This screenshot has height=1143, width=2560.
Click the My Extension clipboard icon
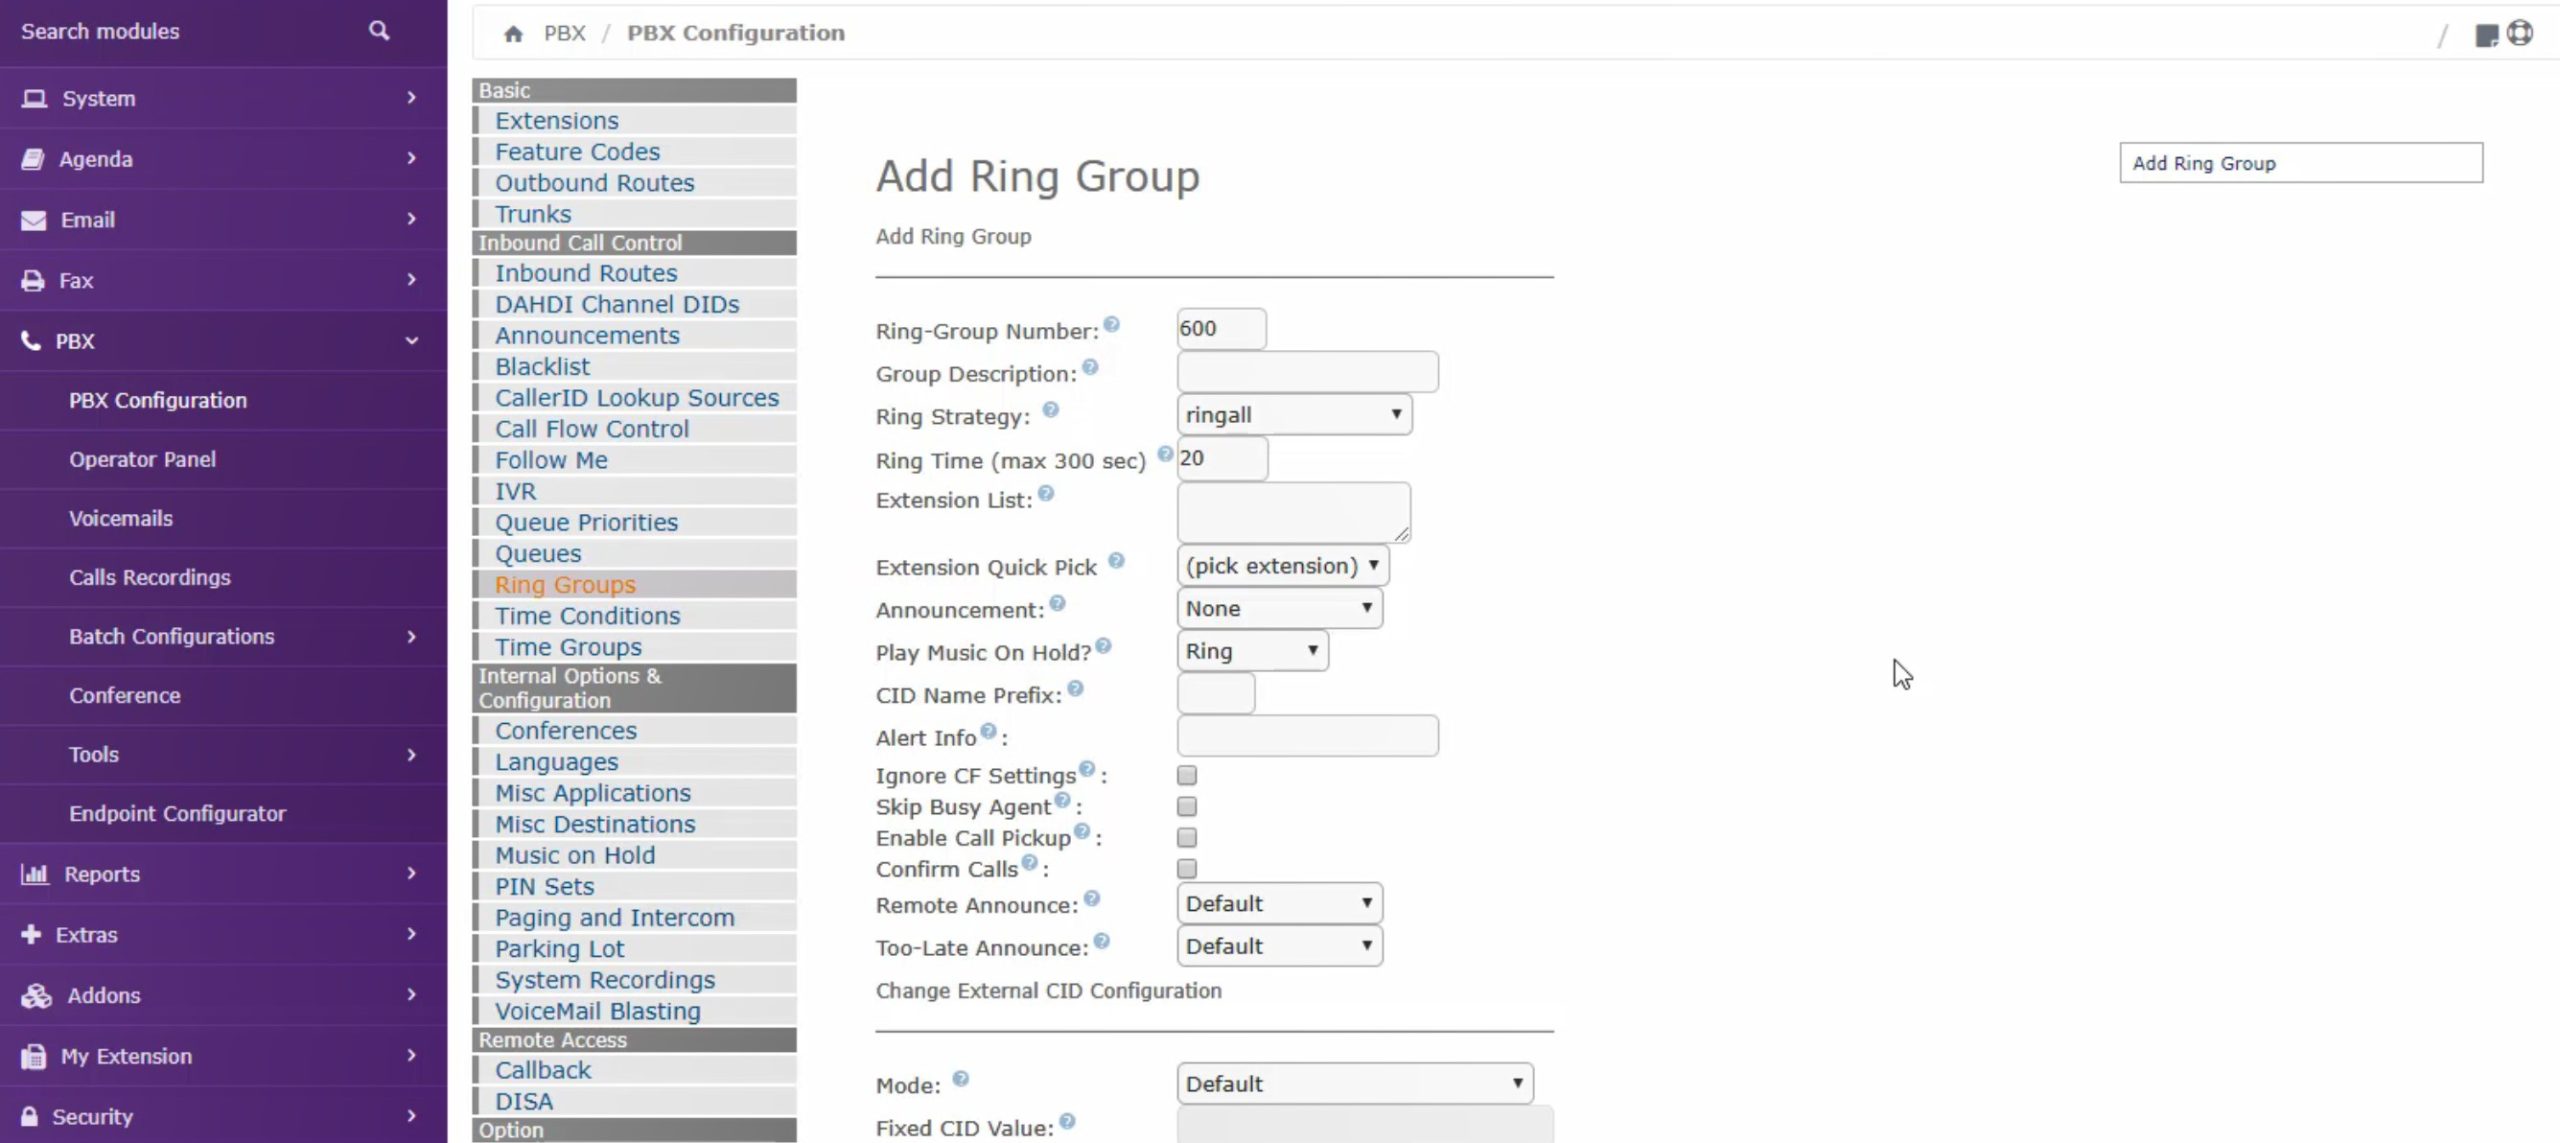33,1056
